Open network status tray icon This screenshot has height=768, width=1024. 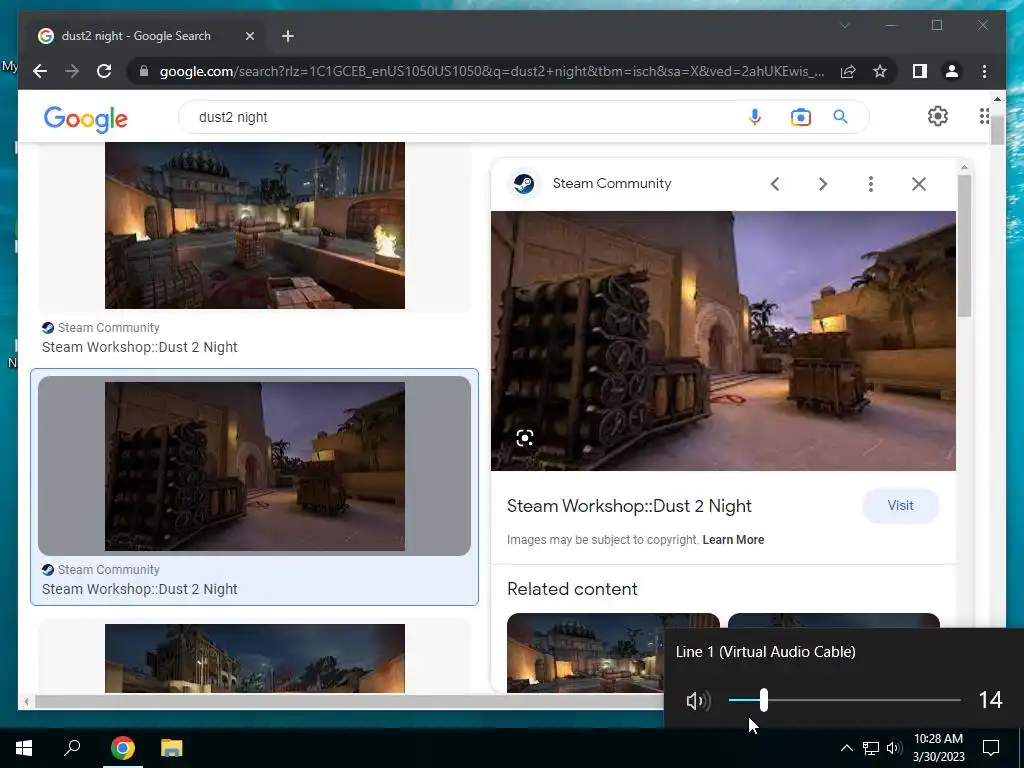click(871, 748)
